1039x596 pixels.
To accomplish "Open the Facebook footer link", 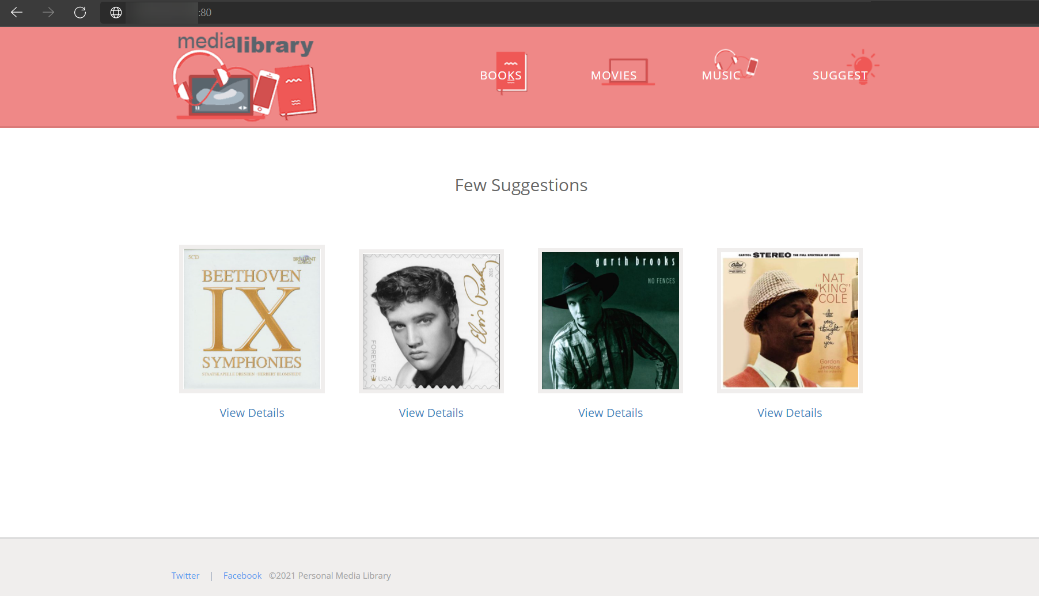I will [242, 576].
